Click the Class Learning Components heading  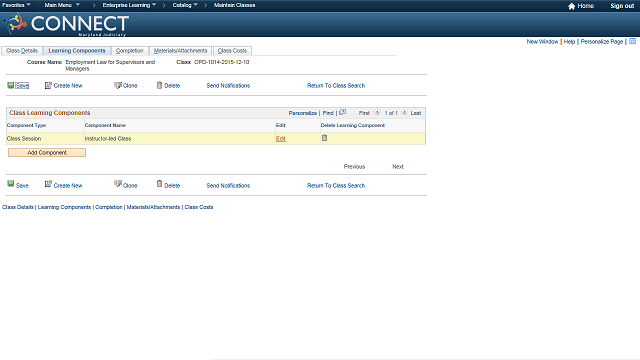pos(50,113)
